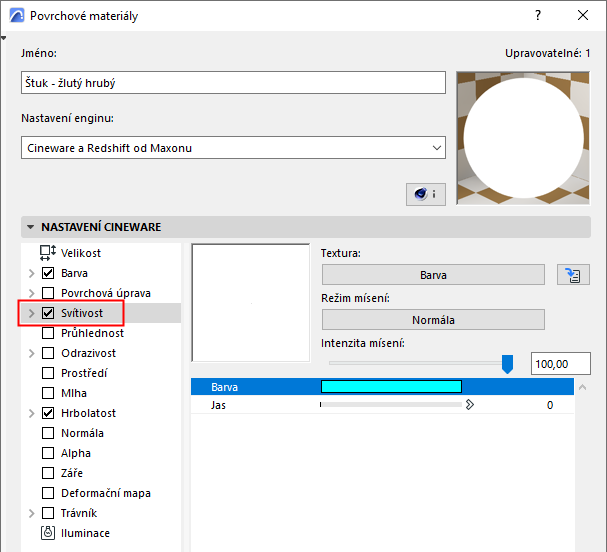Enable the Průhlednost checkbox

point(48,333)
